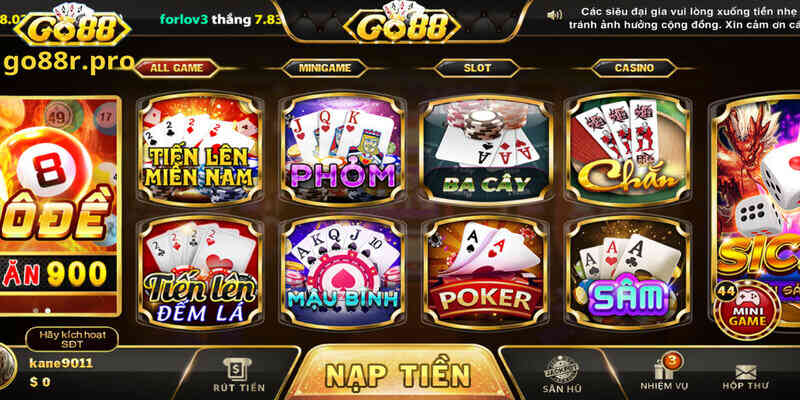Open the round Mini Game button
Screen dimensions: 800x400
pos(747,309)
